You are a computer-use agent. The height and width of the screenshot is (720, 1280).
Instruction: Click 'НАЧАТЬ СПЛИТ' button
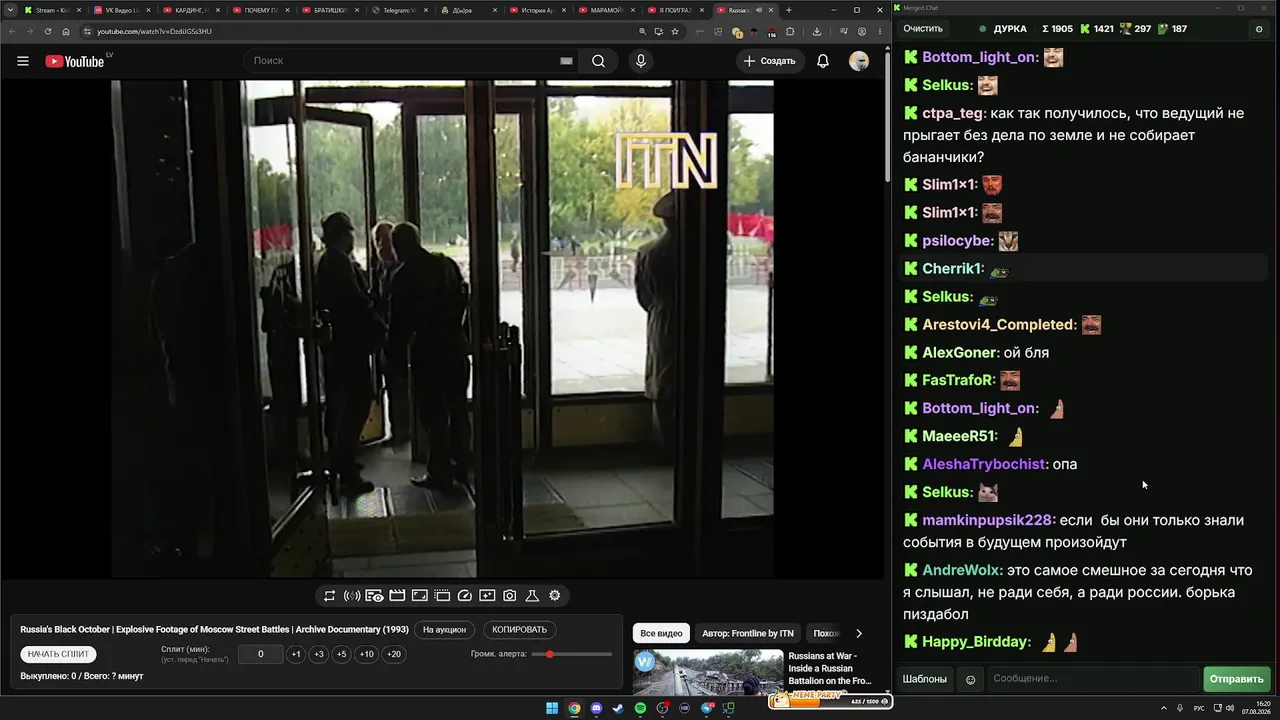tap(59, 654)
